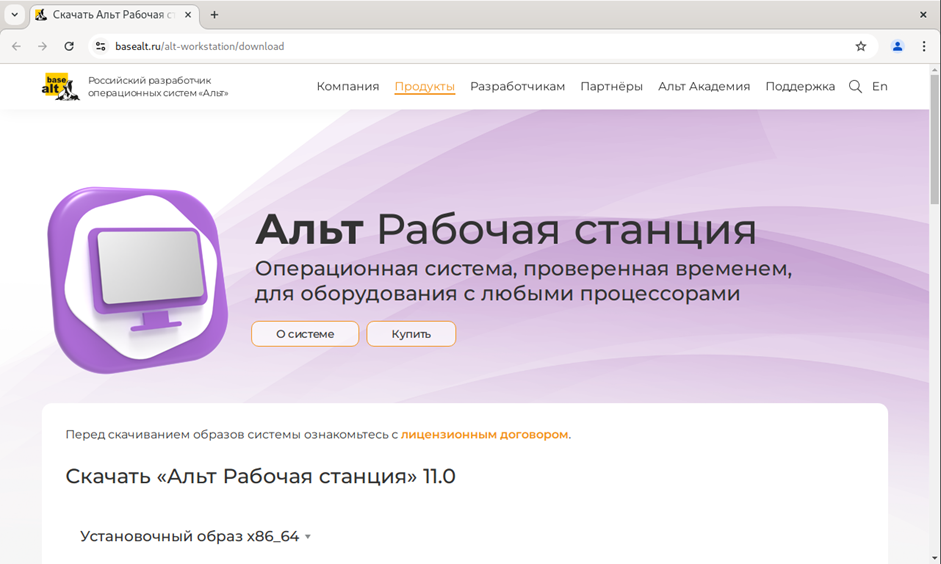The width and height of the screenshot is (941, 564).
Task: Open the лицензионным договором link
Action: [484, 435]
